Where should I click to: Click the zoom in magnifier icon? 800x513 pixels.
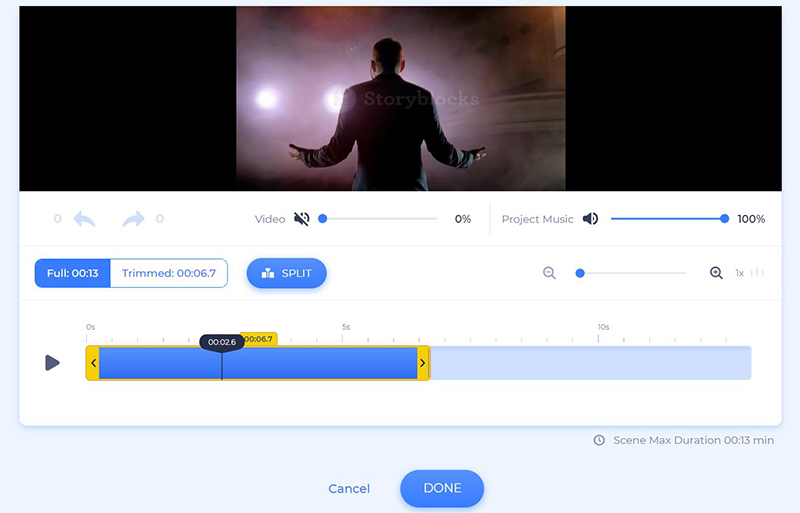[x=716, y=273]
